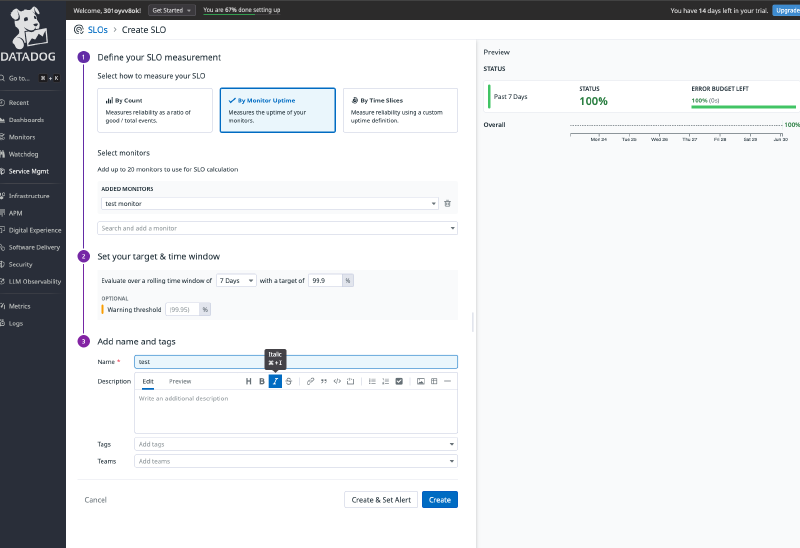Click the numbered list icon
The height and width of the screenshot is (548, 800).
[x=386, y=381]
